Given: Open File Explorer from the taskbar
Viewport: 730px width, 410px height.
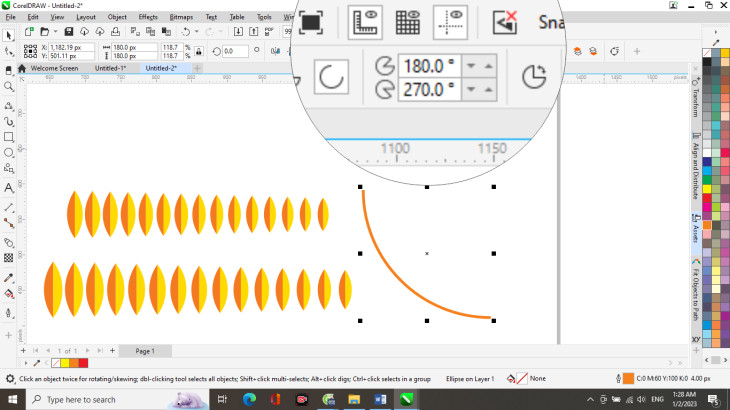Looking at the screenshot, I should (x=354, y=399).
